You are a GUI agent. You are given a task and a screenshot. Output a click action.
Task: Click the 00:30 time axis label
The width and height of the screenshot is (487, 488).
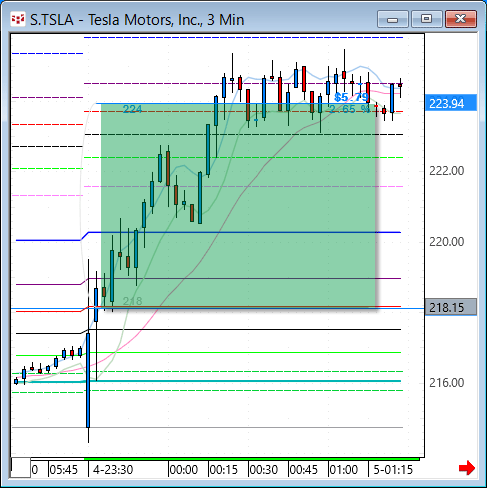point(263,470)
